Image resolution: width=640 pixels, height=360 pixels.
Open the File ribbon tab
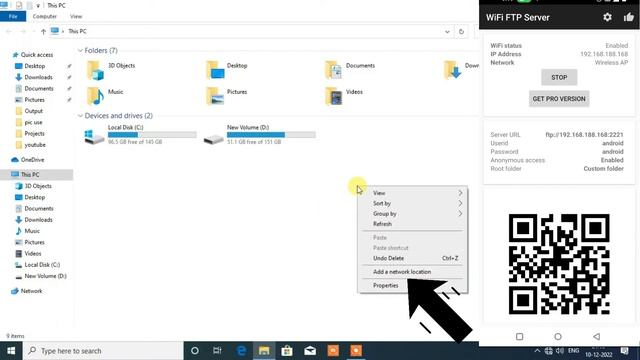click(x=13, y=16)
